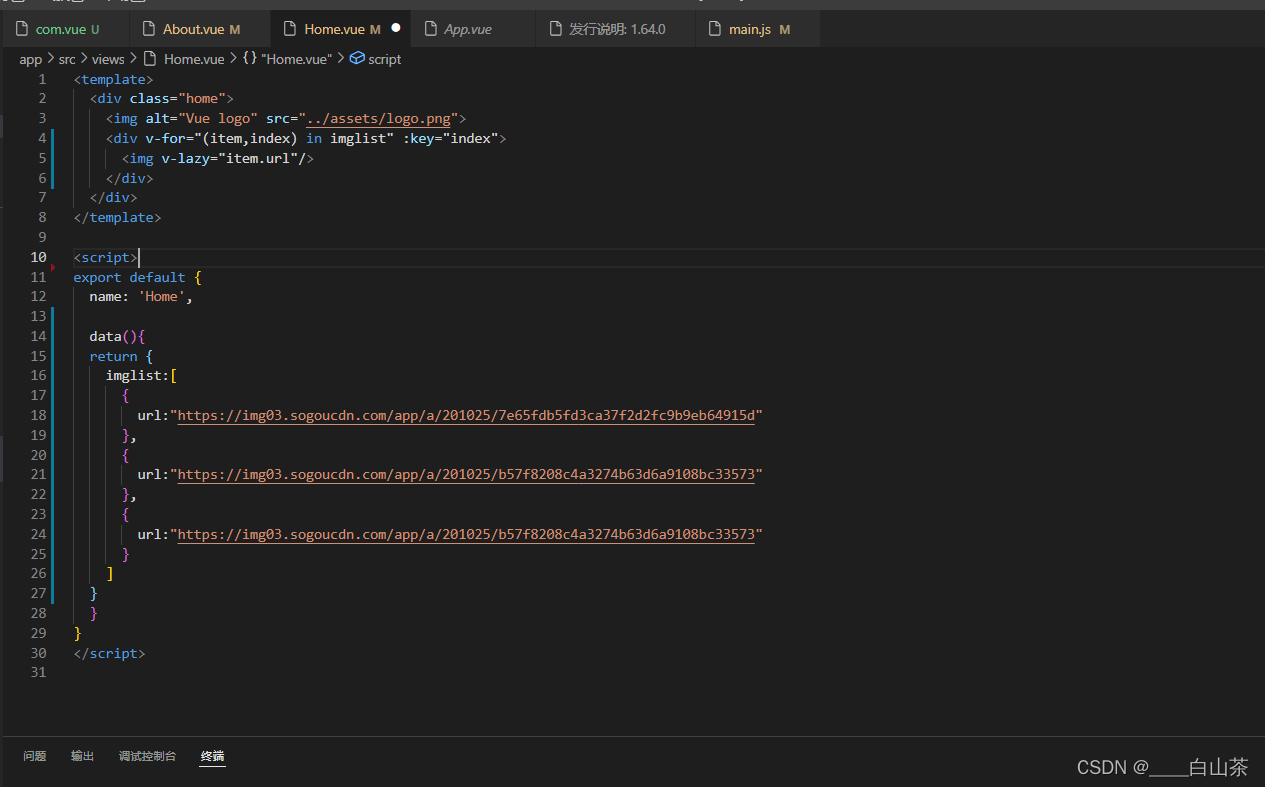Click the file icon on main.js tab

click(715, 29)
